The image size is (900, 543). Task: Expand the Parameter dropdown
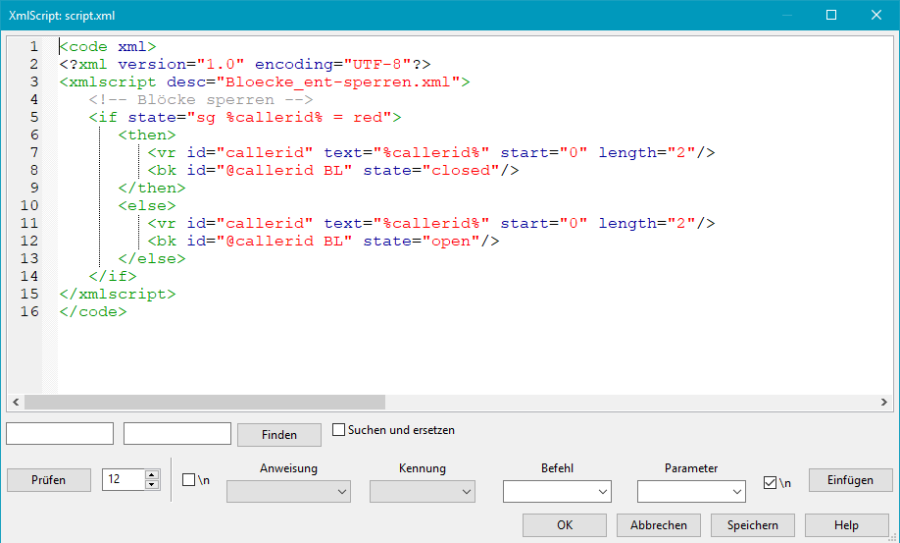[691, 491]
